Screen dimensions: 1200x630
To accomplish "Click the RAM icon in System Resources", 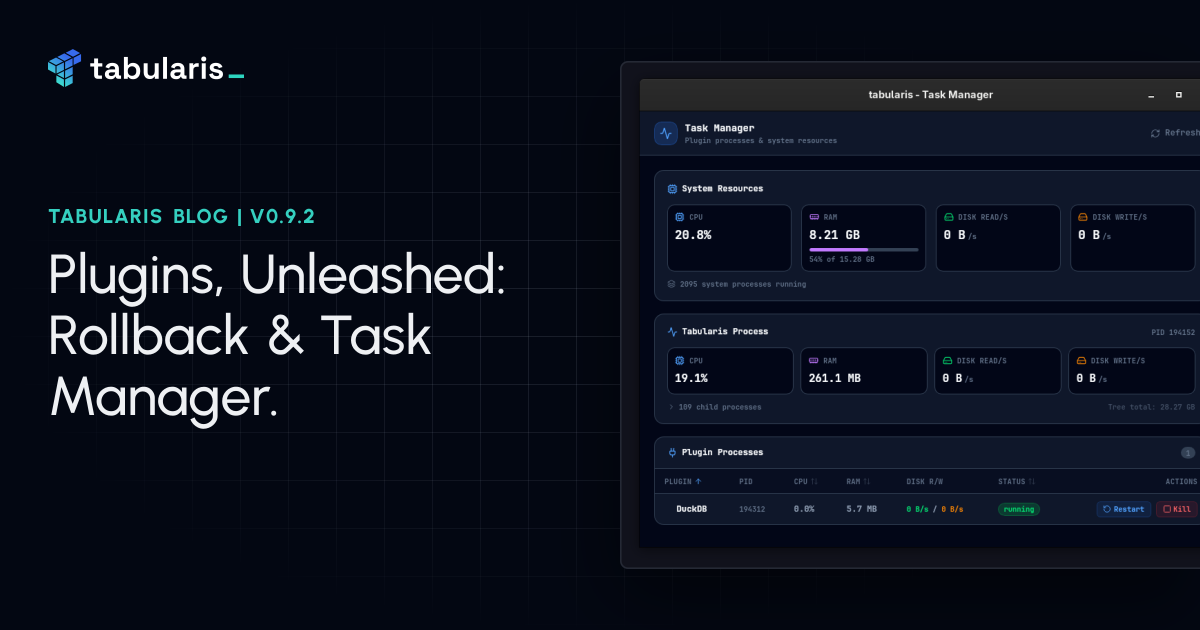I will tap(814, 217).
